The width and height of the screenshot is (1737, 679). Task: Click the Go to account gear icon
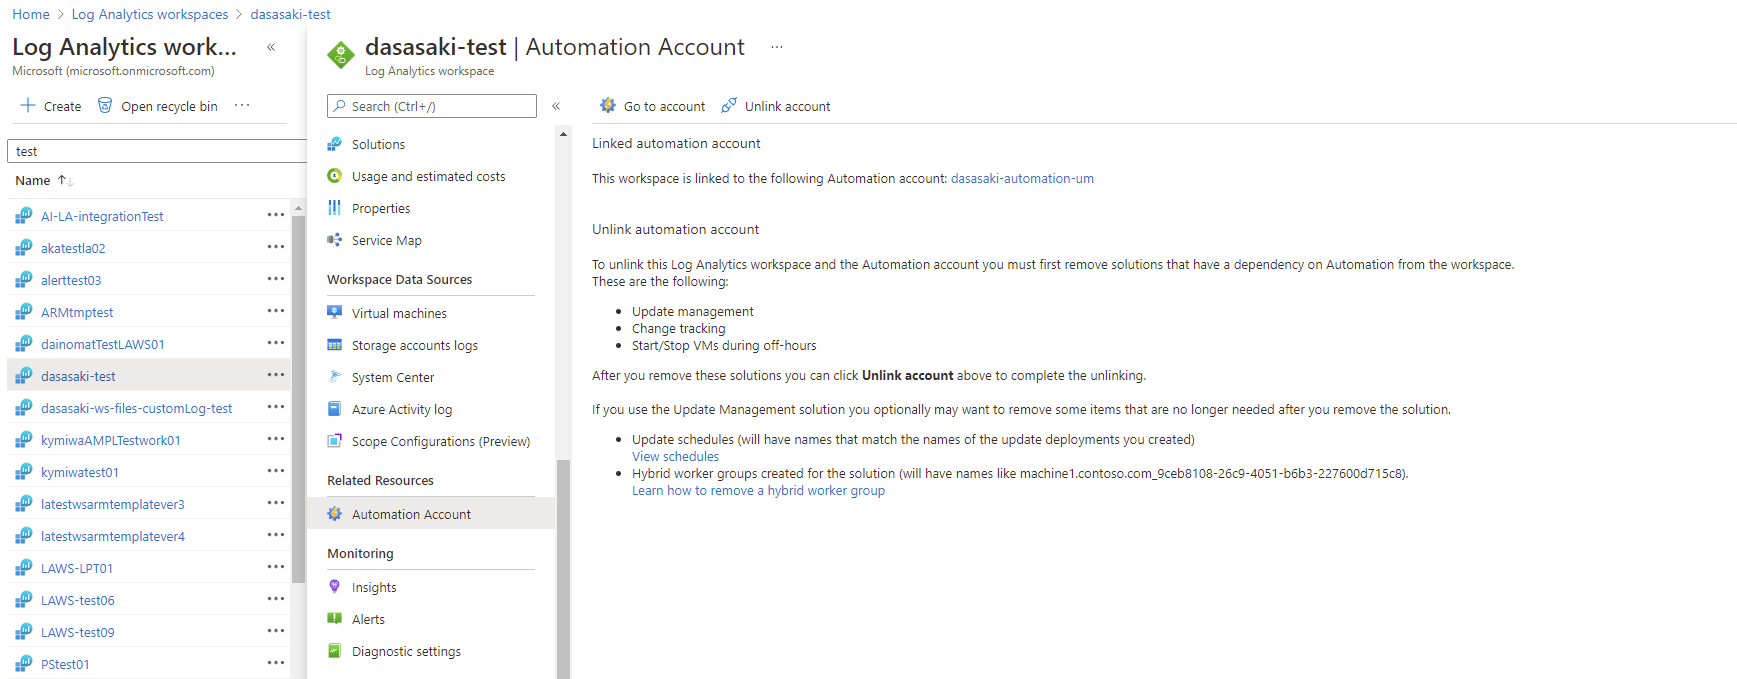[608, 105]
